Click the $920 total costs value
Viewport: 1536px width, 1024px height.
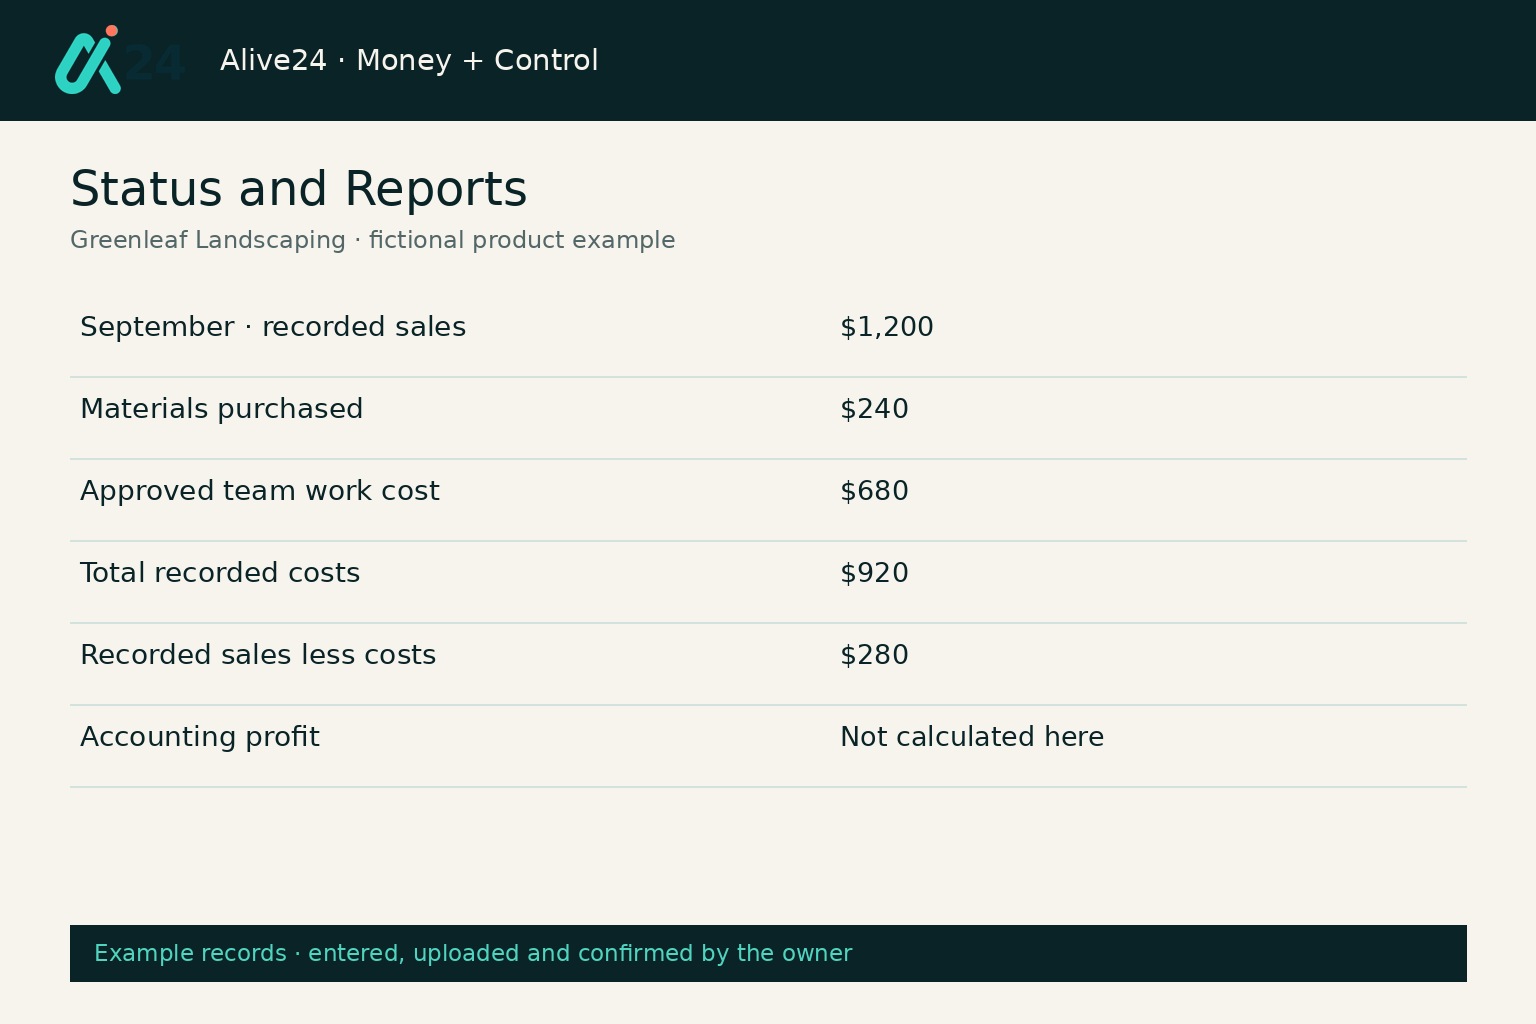[874, 573]
